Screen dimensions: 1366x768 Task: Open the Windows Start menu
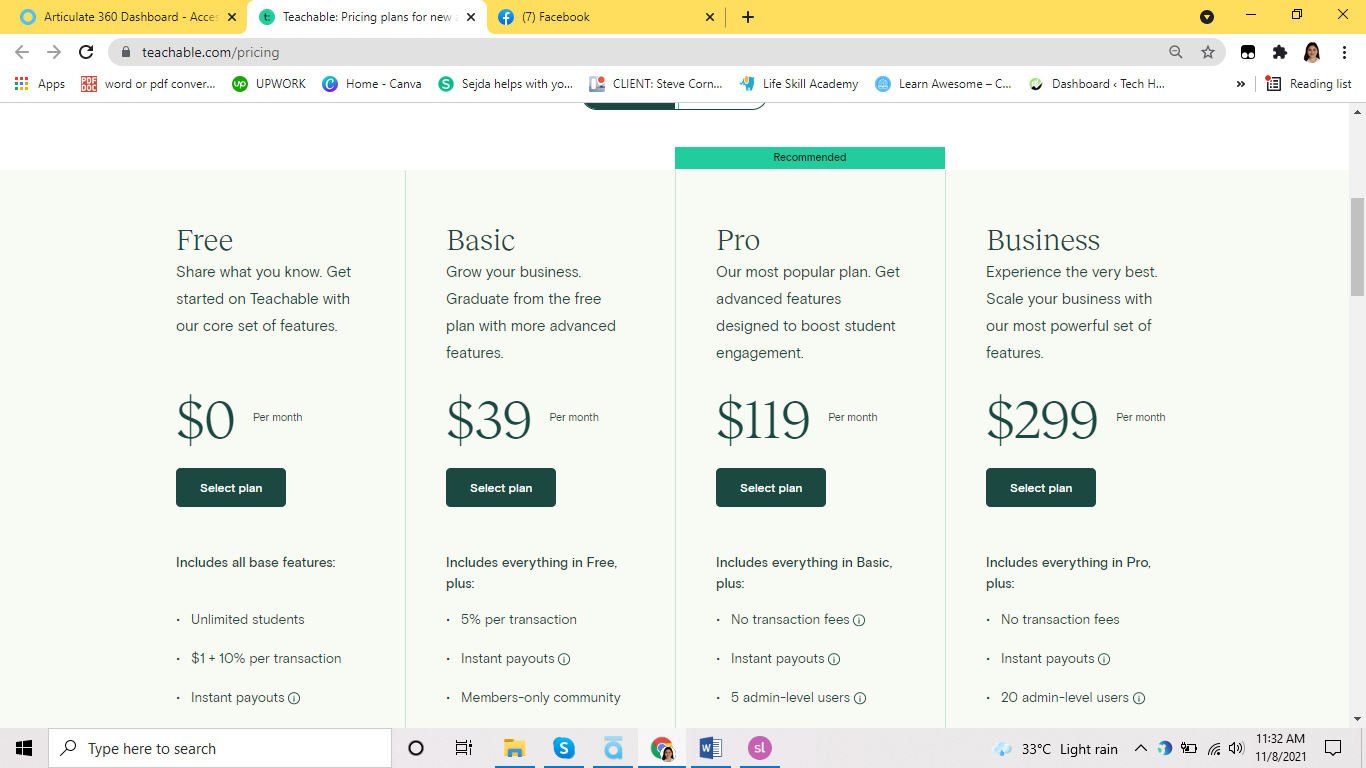click(x=24, y=748)
